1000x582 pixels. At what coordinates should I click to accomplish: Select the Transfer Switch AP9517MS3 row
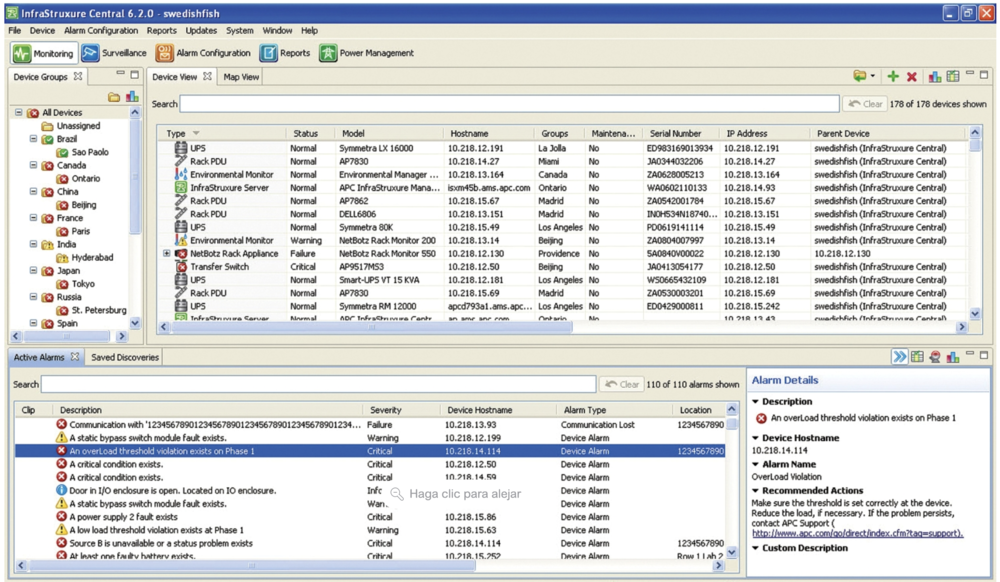[563, 266]
